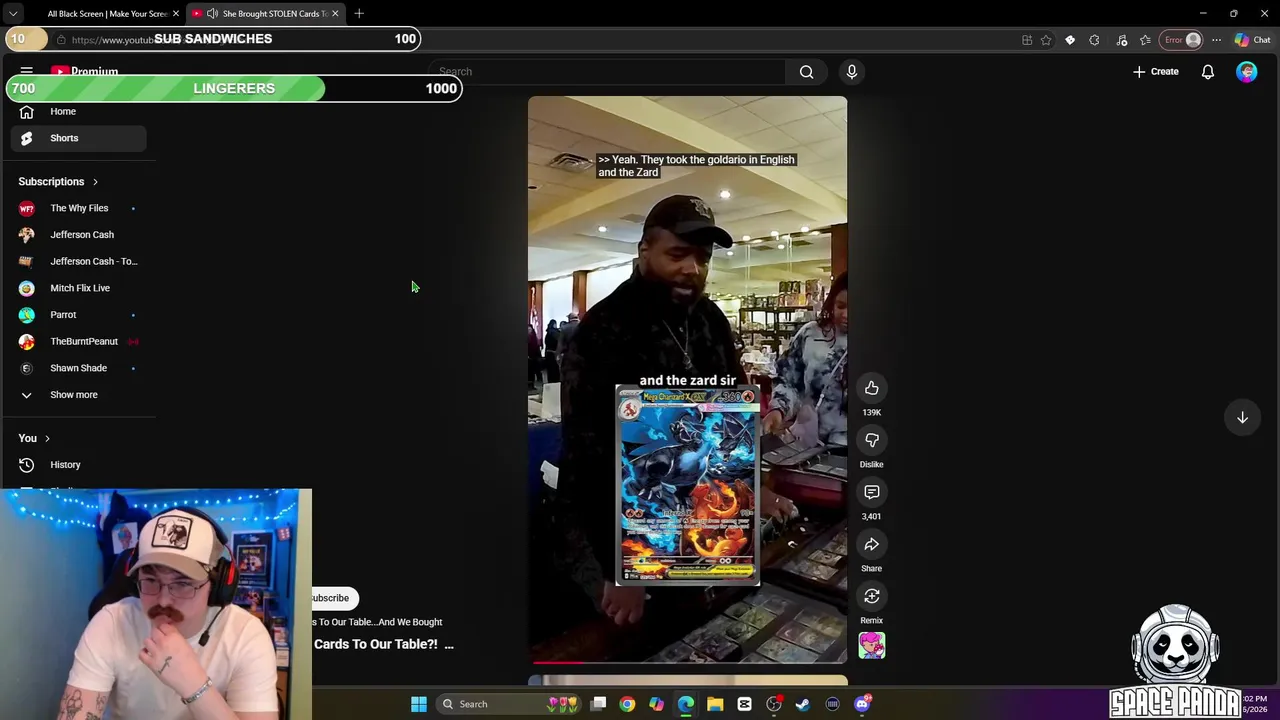1280x720 pixels.
Task: Open Steam from taskbar
Action: click(x=803, y=704)
